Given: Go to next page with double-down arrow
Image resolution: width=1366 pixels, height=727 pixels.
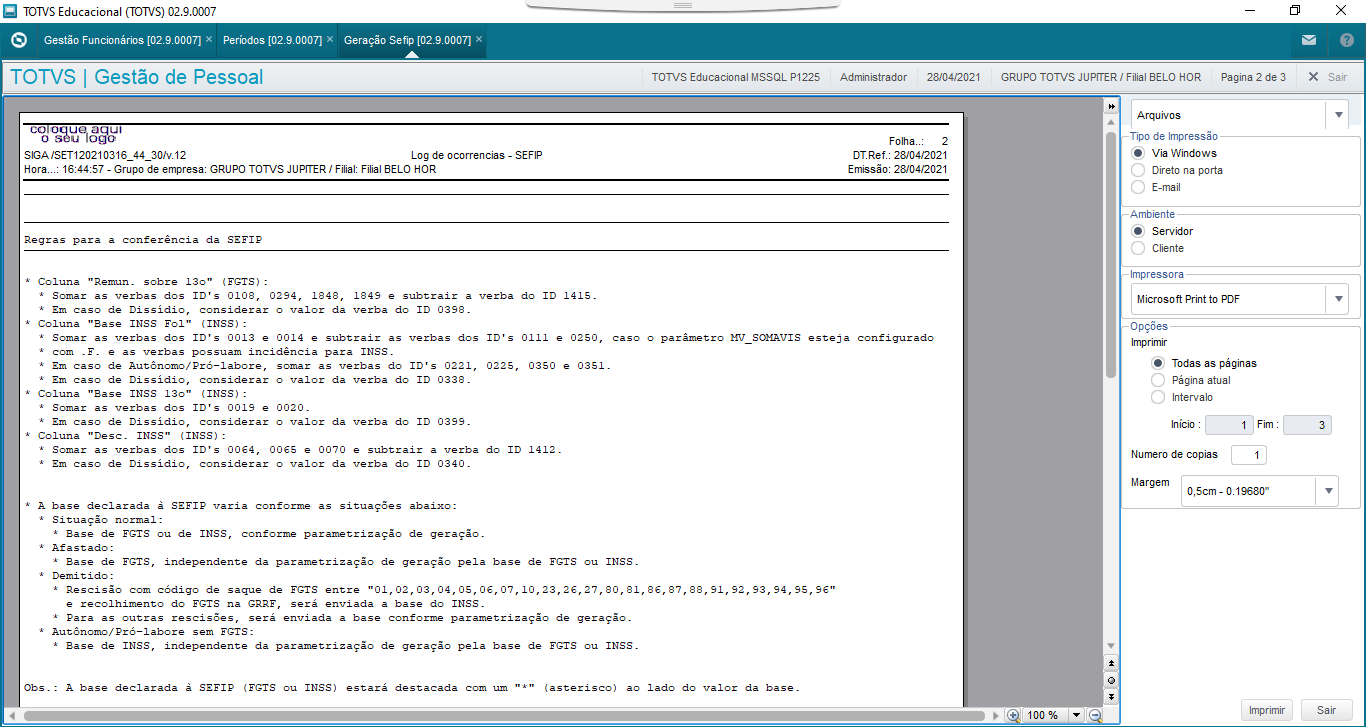Looking at the screenshot, I should coord(1111,695).
